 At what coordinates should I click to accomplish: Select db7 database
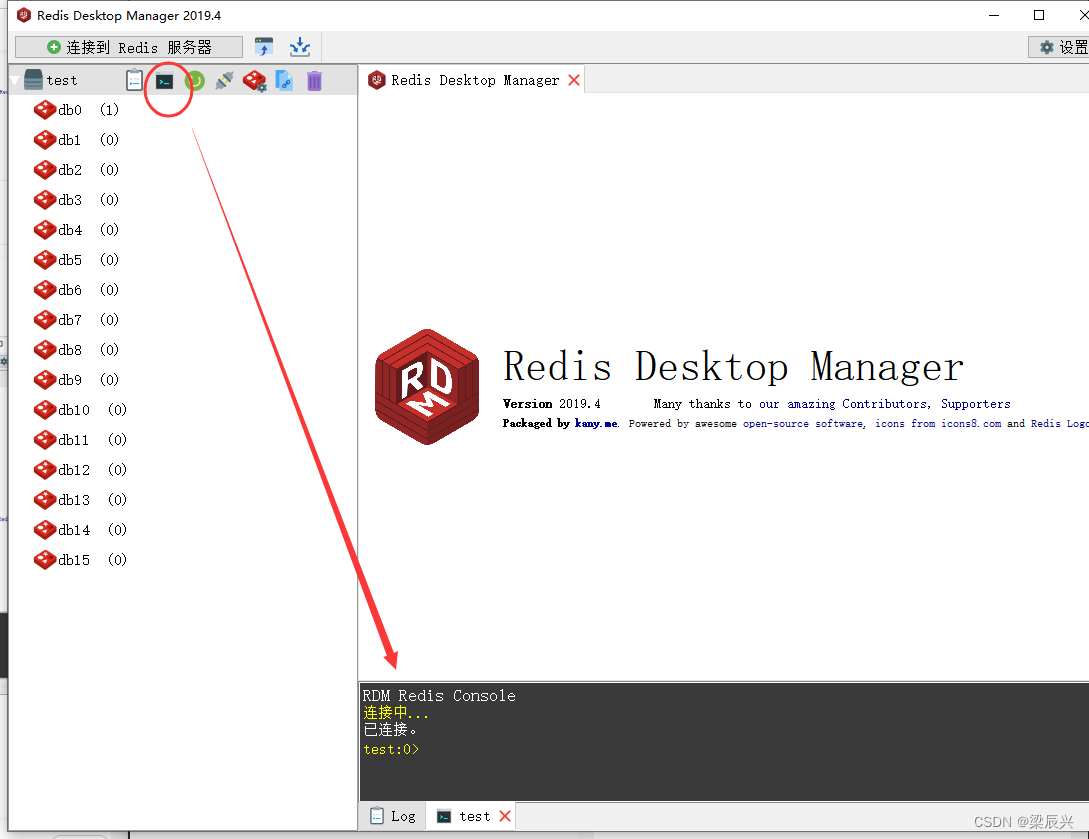coord(76,319)
